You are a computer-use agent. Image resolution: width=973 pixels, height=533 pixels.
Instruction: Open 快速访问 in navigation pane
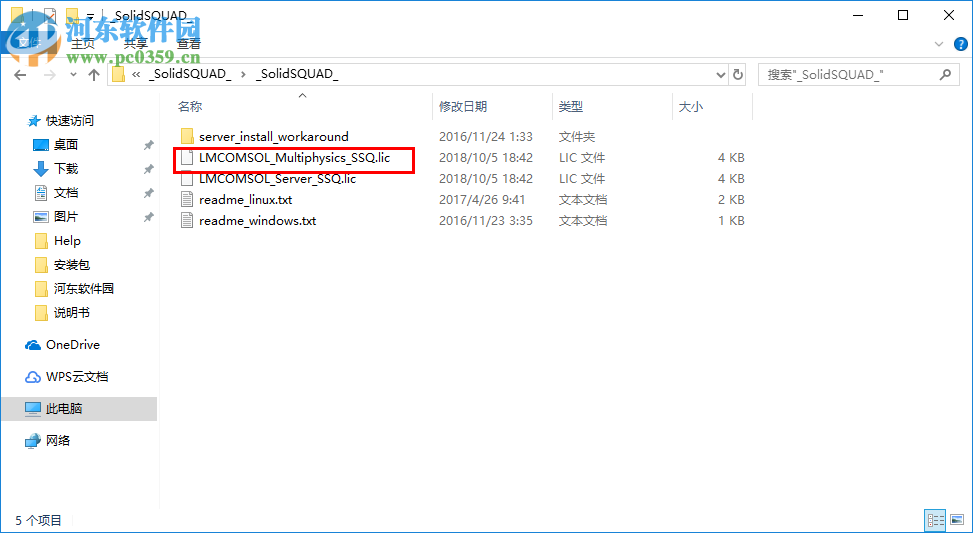(70, 121)
